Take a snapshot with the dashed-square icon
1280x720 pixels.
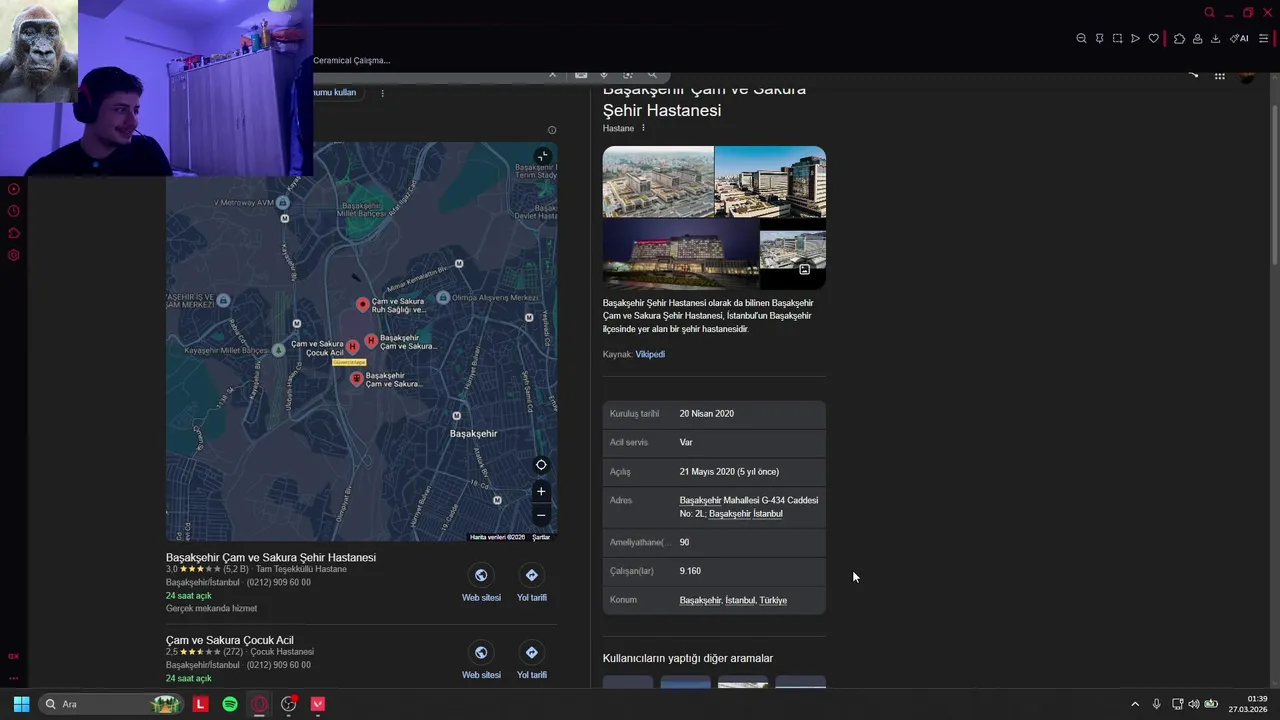point(1117,39)
